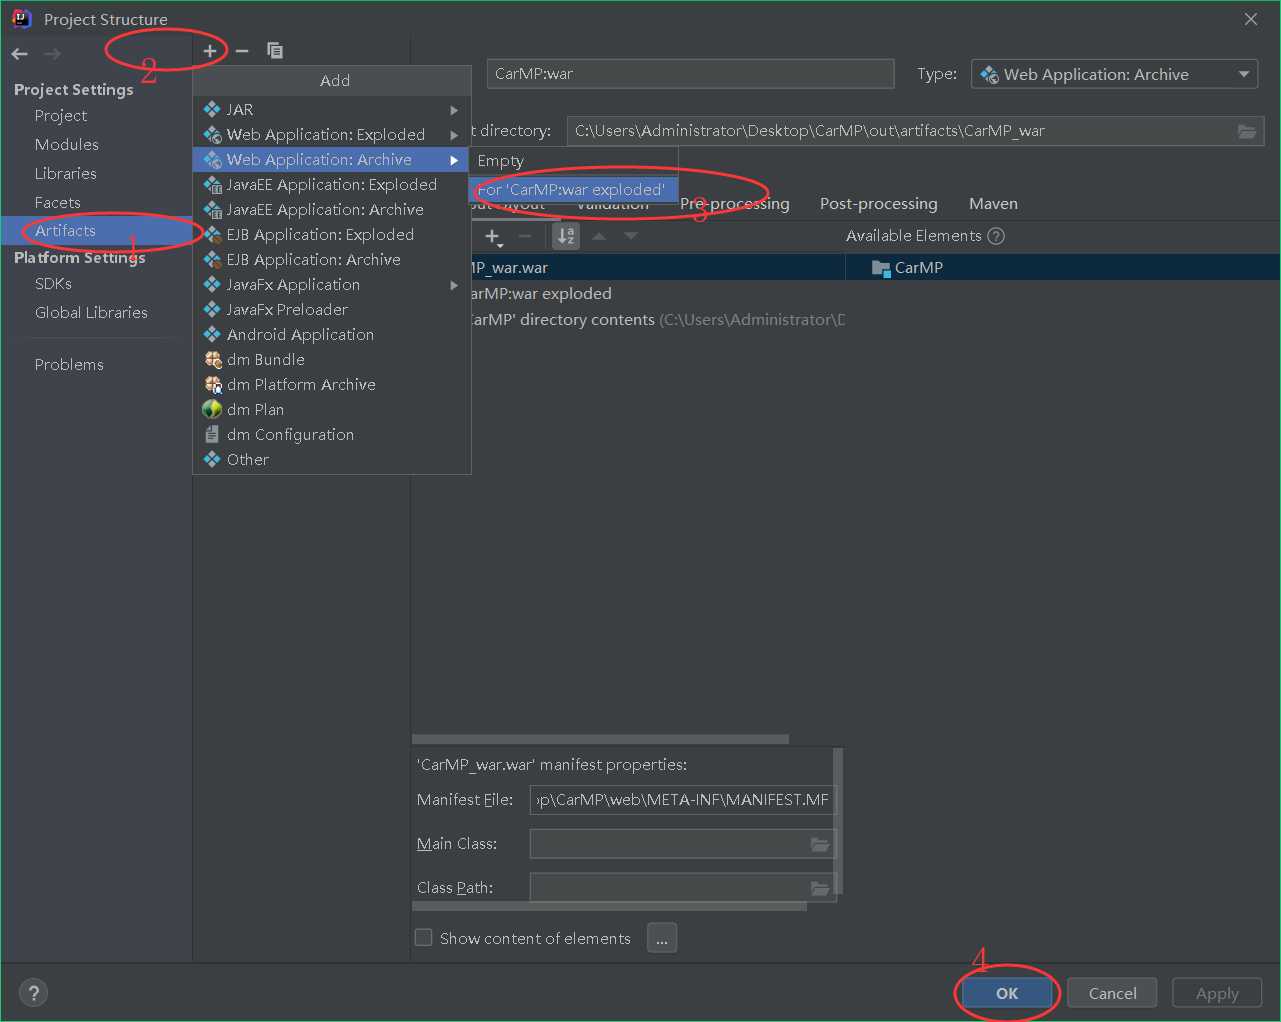Choose For 'CarMP:war exploded' submenu option
Screen dimensions: 1281x1022
tap(574, 190)
